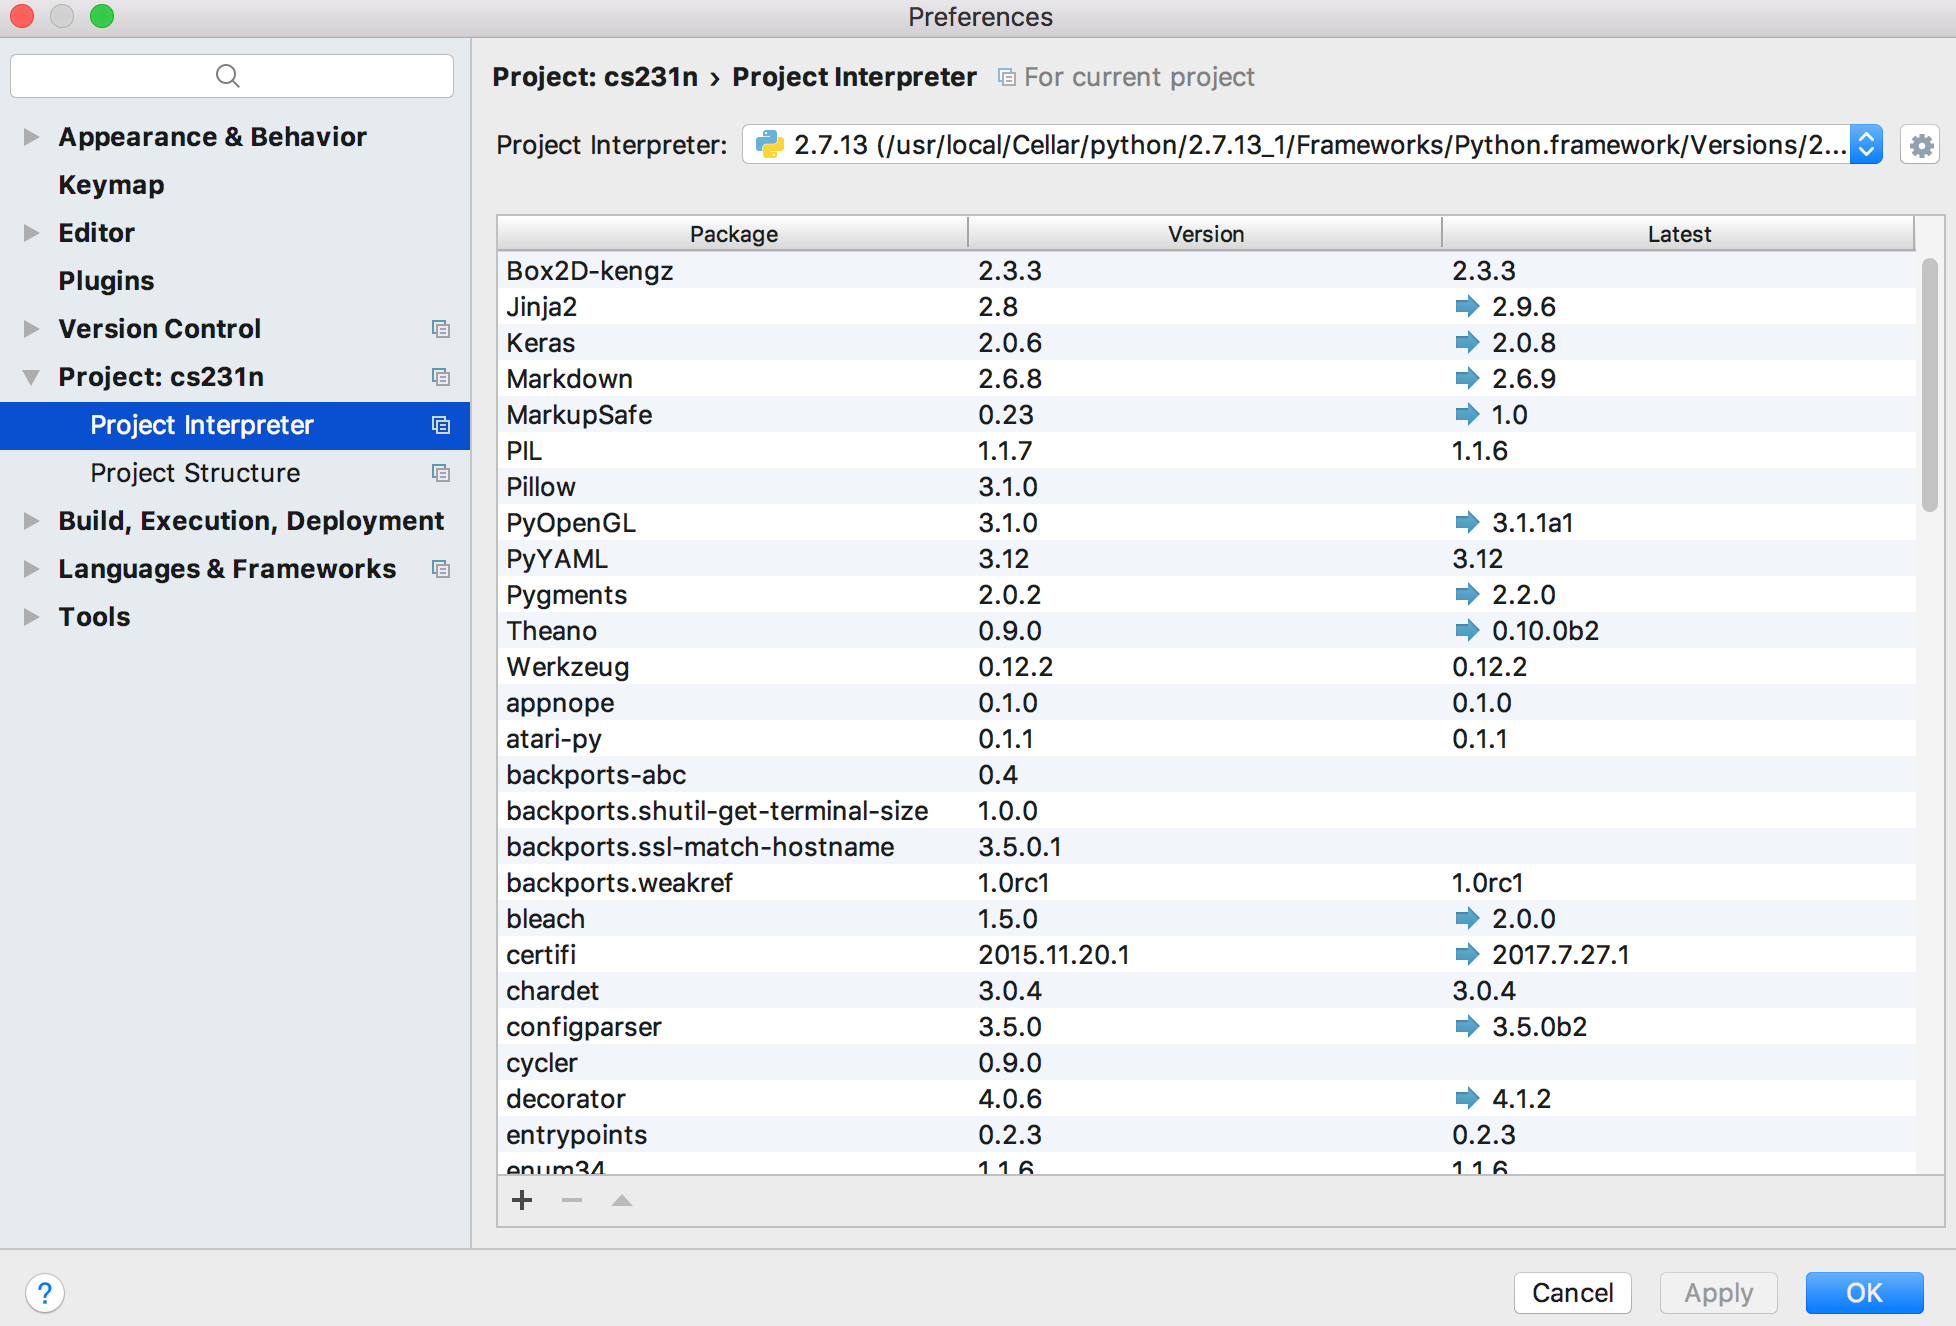Click the preferences search field

click(232, 76)
